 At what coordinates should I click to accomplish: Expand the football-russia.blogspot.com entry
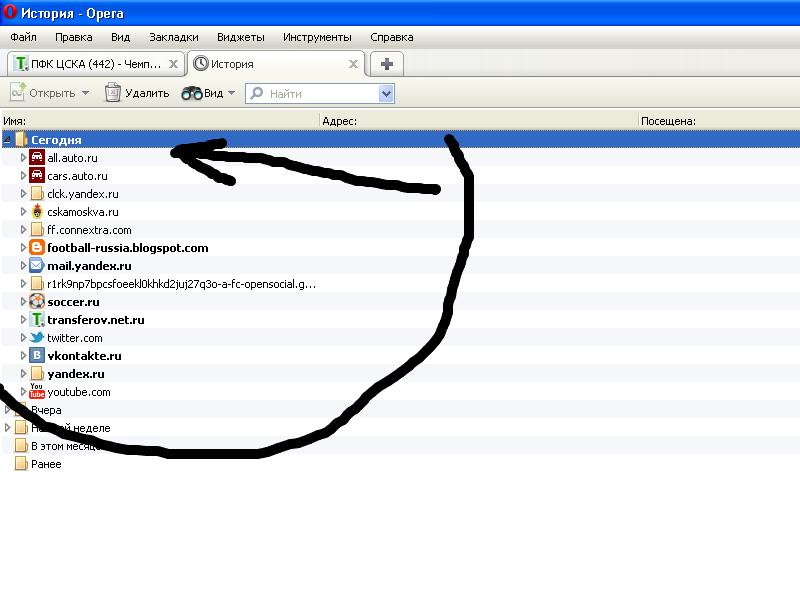coord(23,248)
